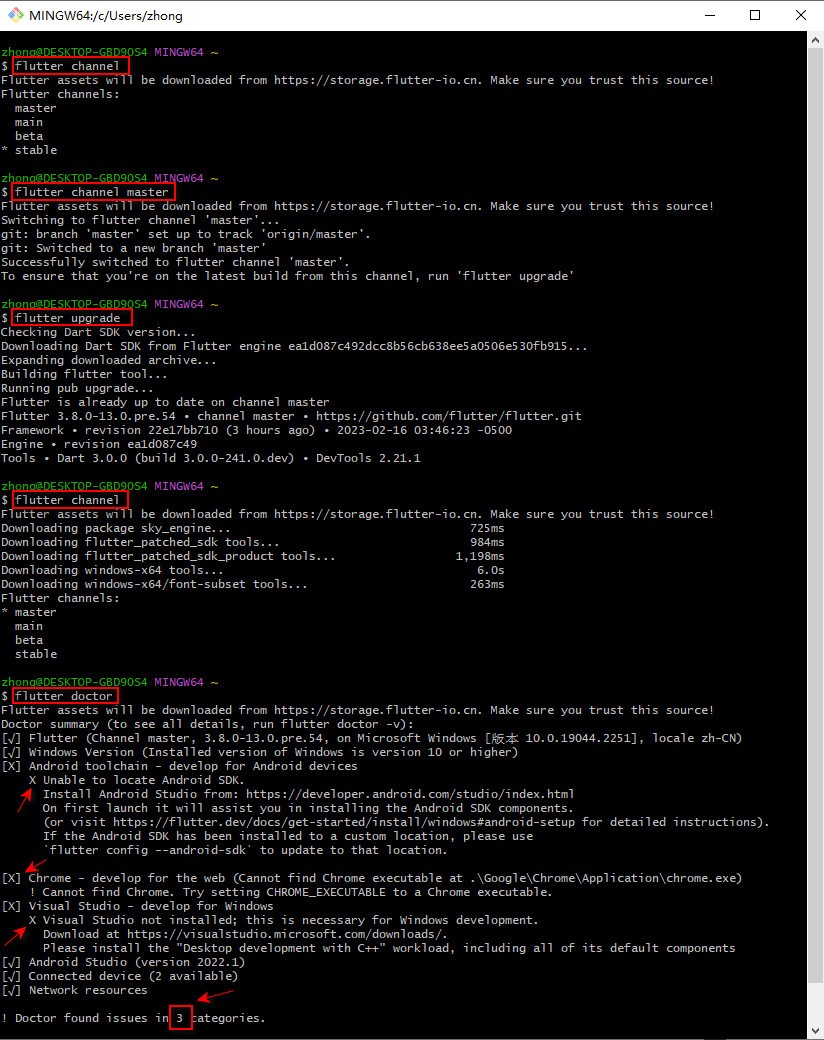Click 'Framework • revision 22e17bb710' line
This screenshot has height=1040, width=824.
coord(256,430)
